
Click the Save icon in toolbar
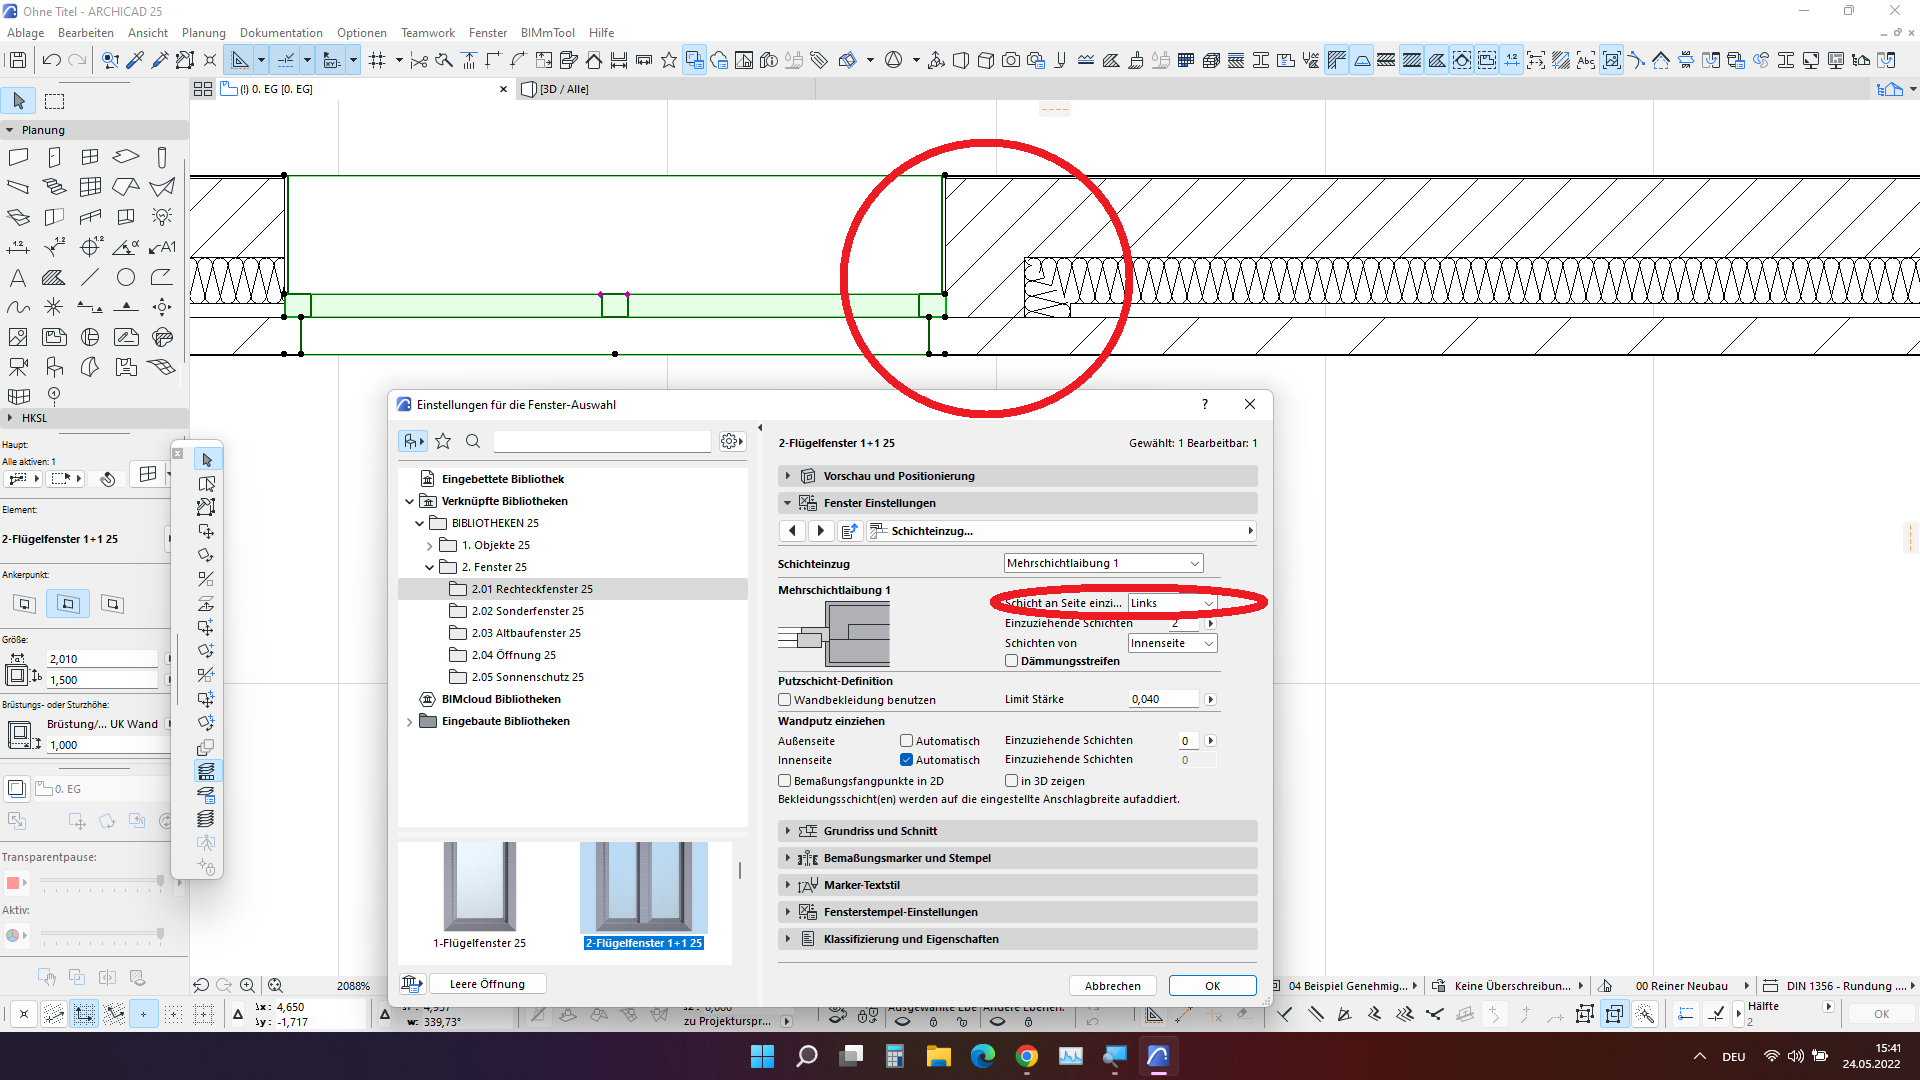(18, 61)
